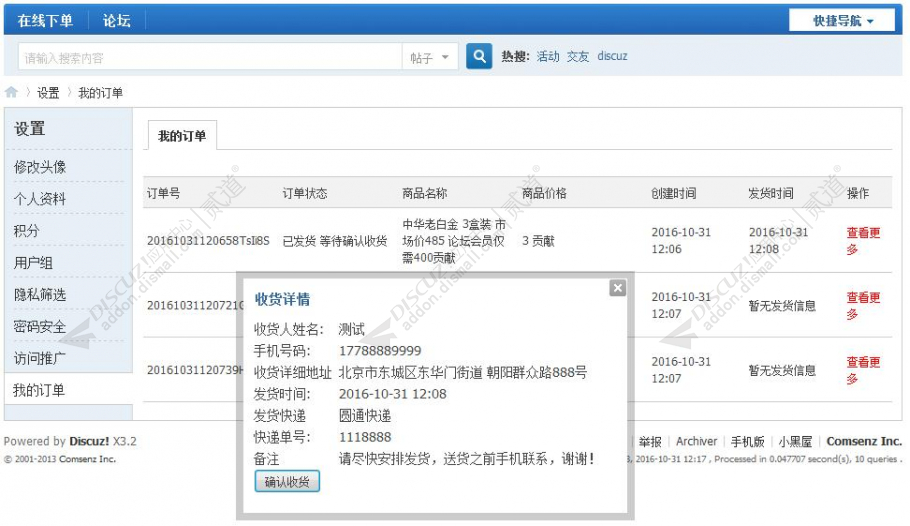Click hot search link 交友

pyautogui.click(x=577, y=56)
